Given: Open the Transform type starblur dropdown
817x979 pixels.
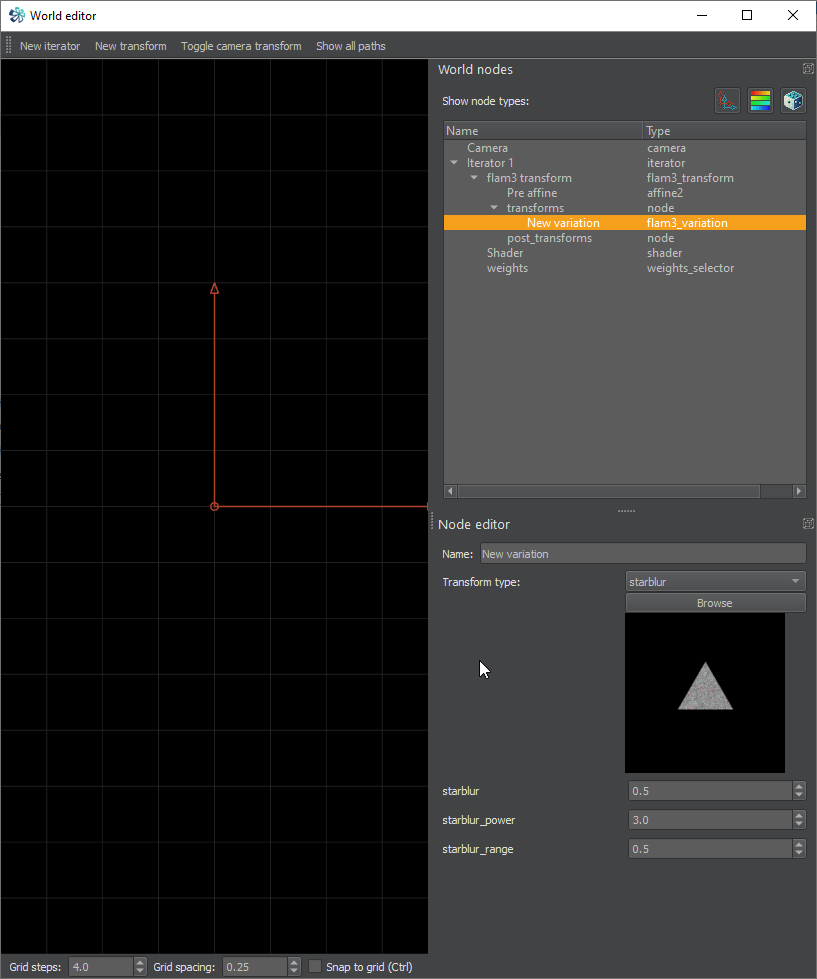Looking at the screenshot, I should (x=715, y=581).
